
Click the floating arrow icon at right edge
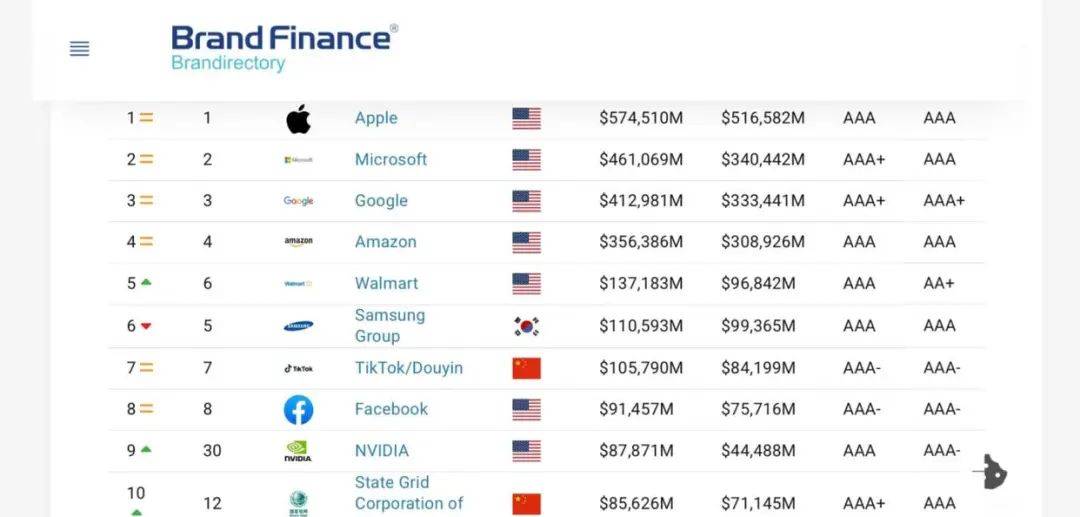tap(991, 472)
